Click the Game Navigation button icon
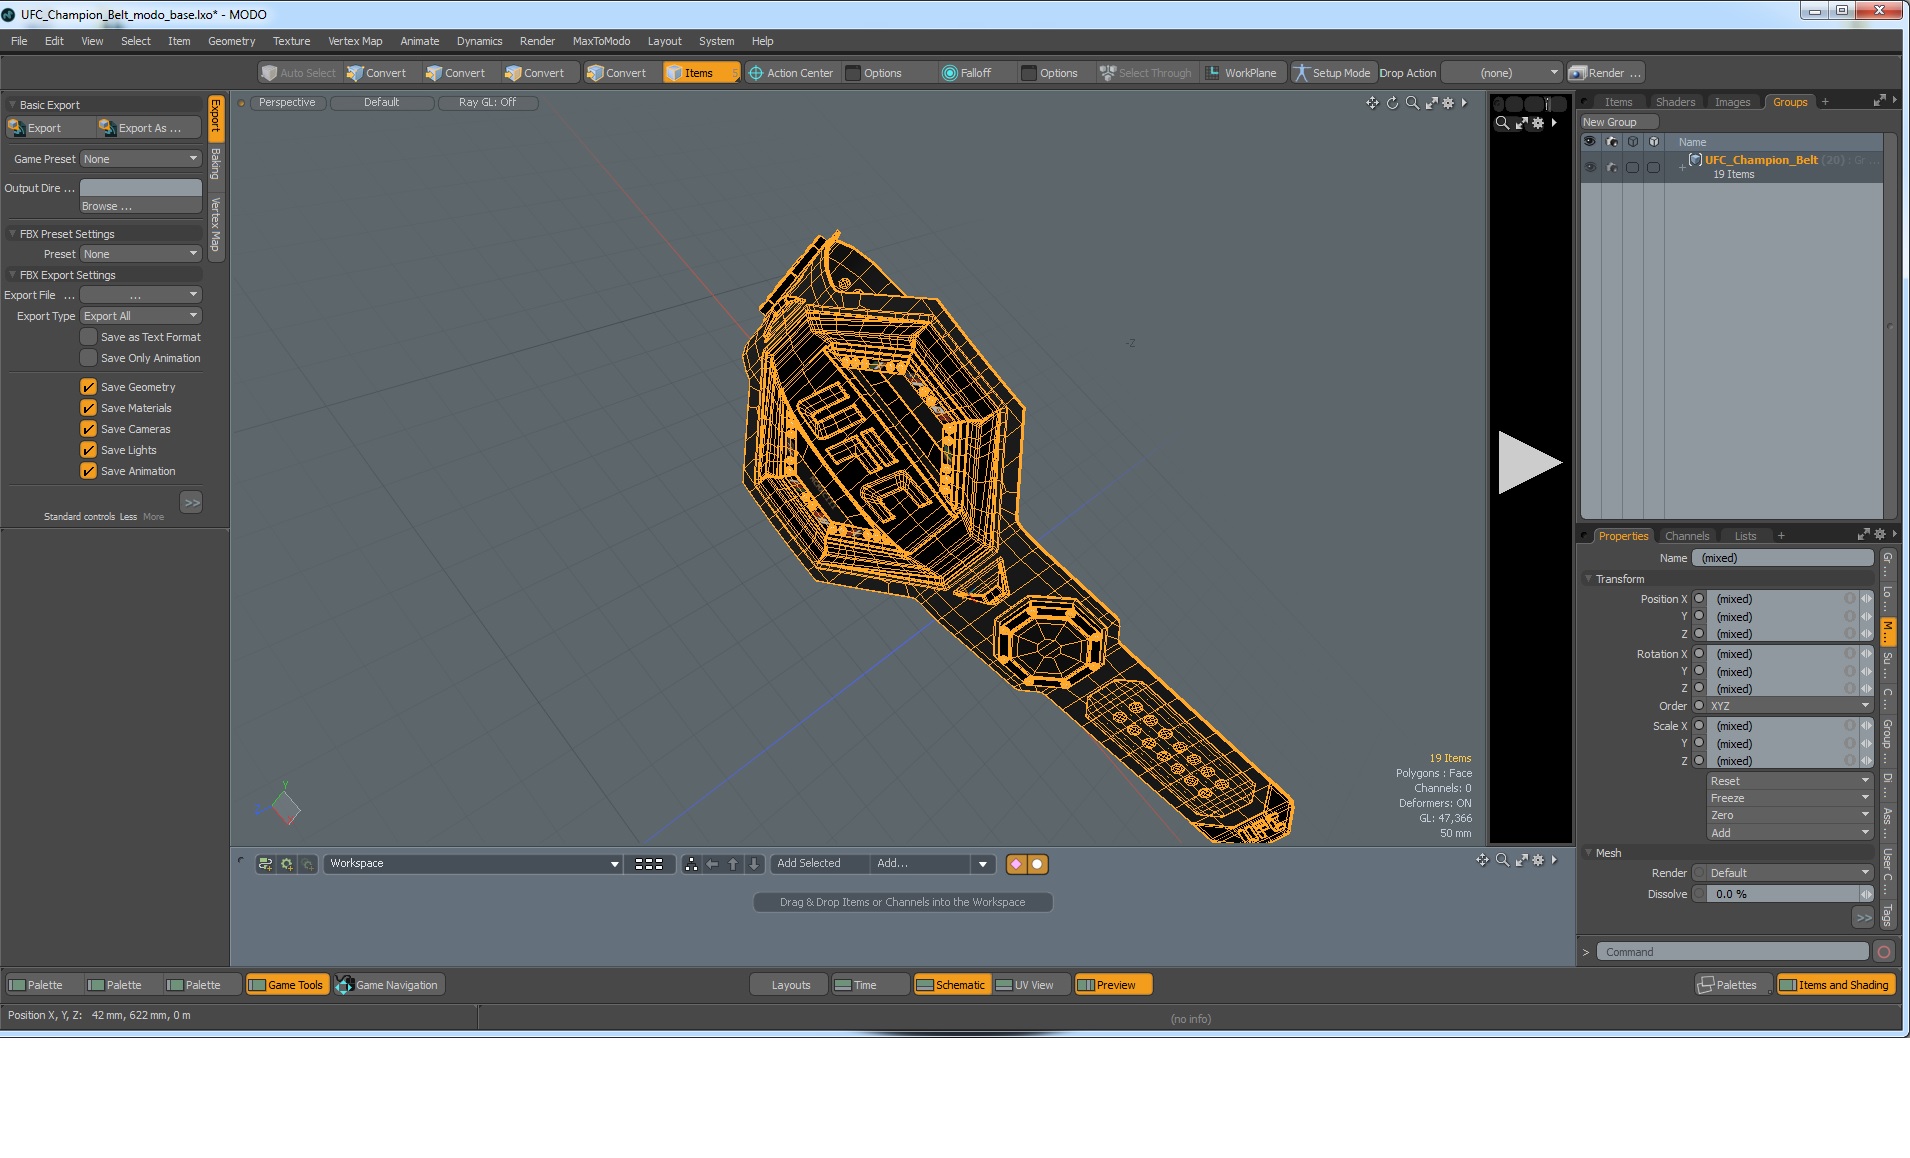Viewport: 1910px width, 1158px height. (344, 985)
